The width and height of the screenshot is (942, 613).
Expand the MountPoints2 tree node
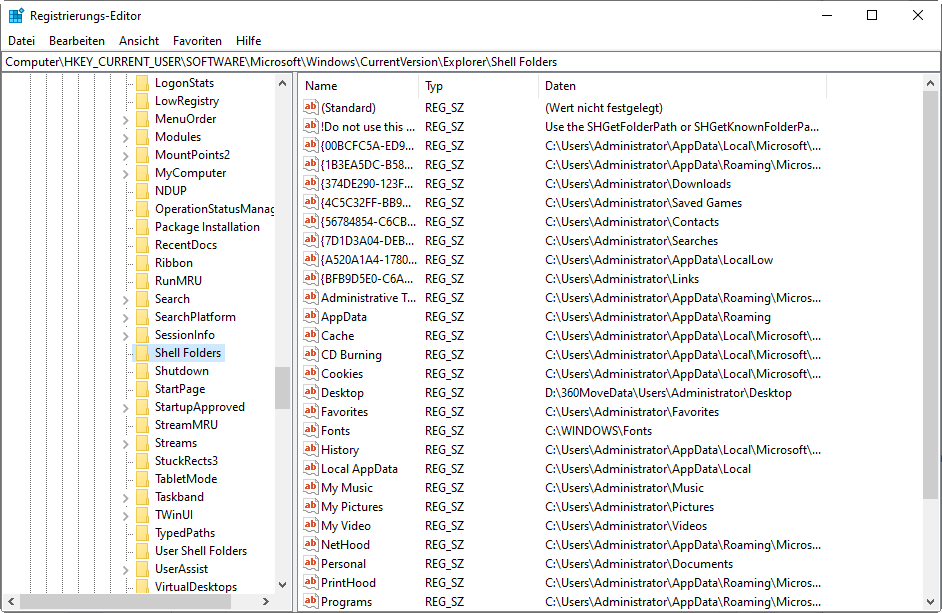tap(126, 156)
